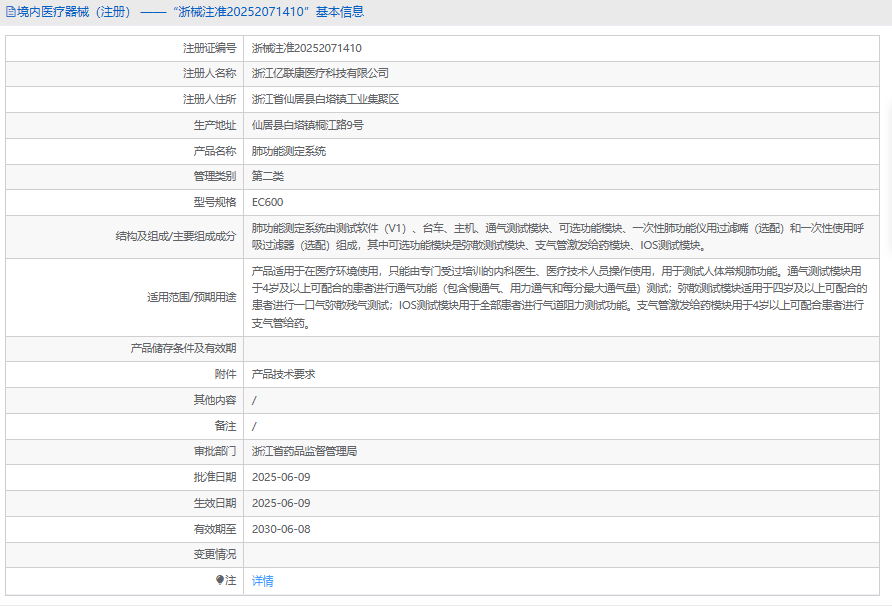Click the attachment value 产品技术要求
This screenshot has height=606, width=892.
pyautogui.click(x=283, y=374)
